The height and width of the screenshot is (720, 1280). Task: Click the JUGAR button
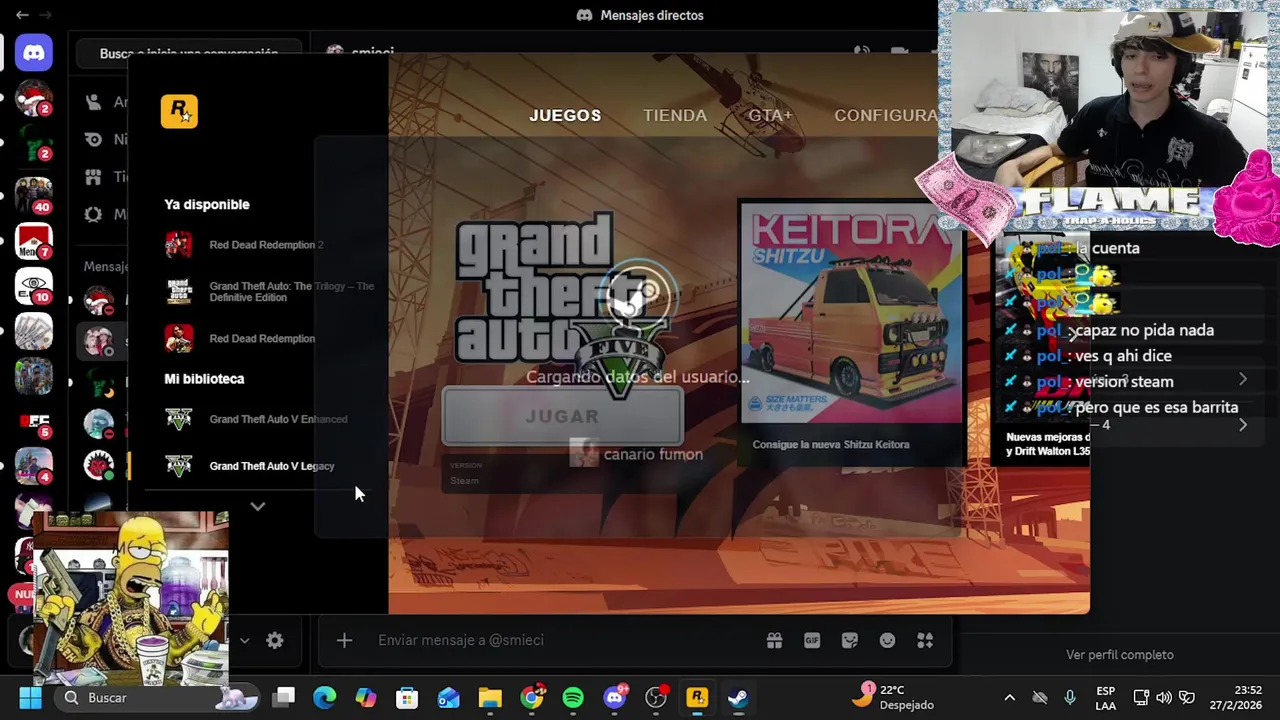coord(563,416)
